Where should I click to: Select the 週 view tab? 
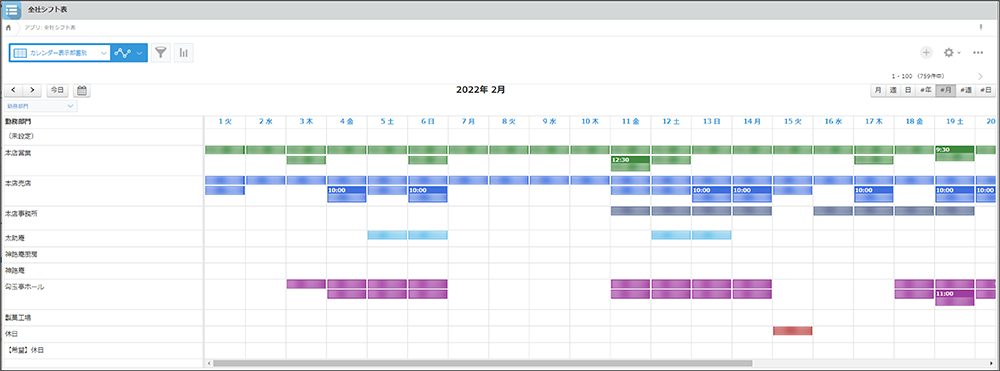click(x=893, y=91)
